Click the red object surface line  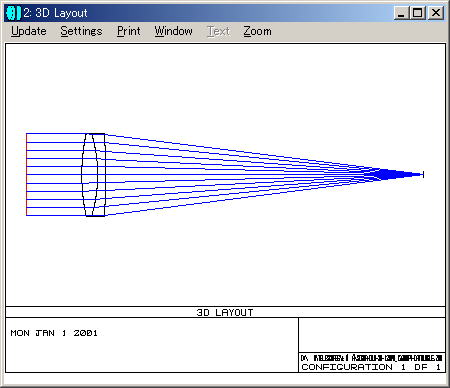[26, 174]
